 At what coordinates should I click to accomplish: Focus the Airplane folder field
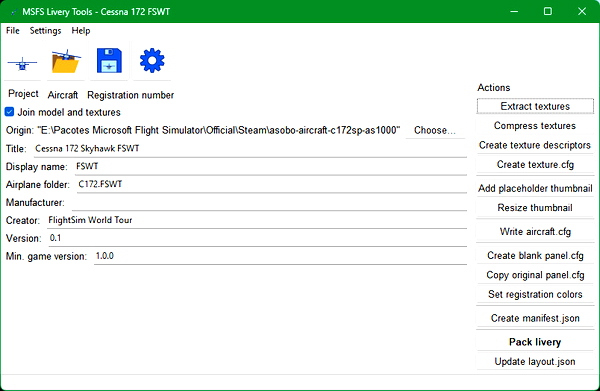pyautogui.click(x=272, y=184)
